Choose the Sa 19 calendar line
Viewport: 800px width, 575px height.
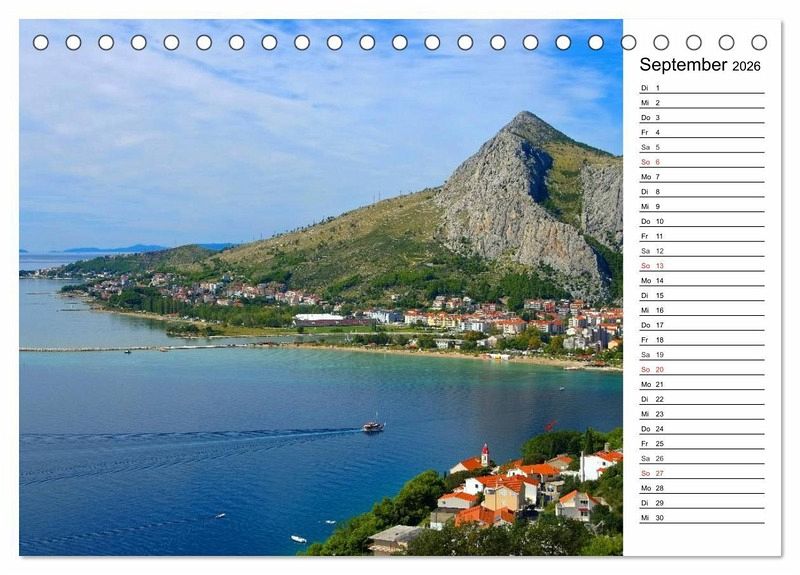701,355
